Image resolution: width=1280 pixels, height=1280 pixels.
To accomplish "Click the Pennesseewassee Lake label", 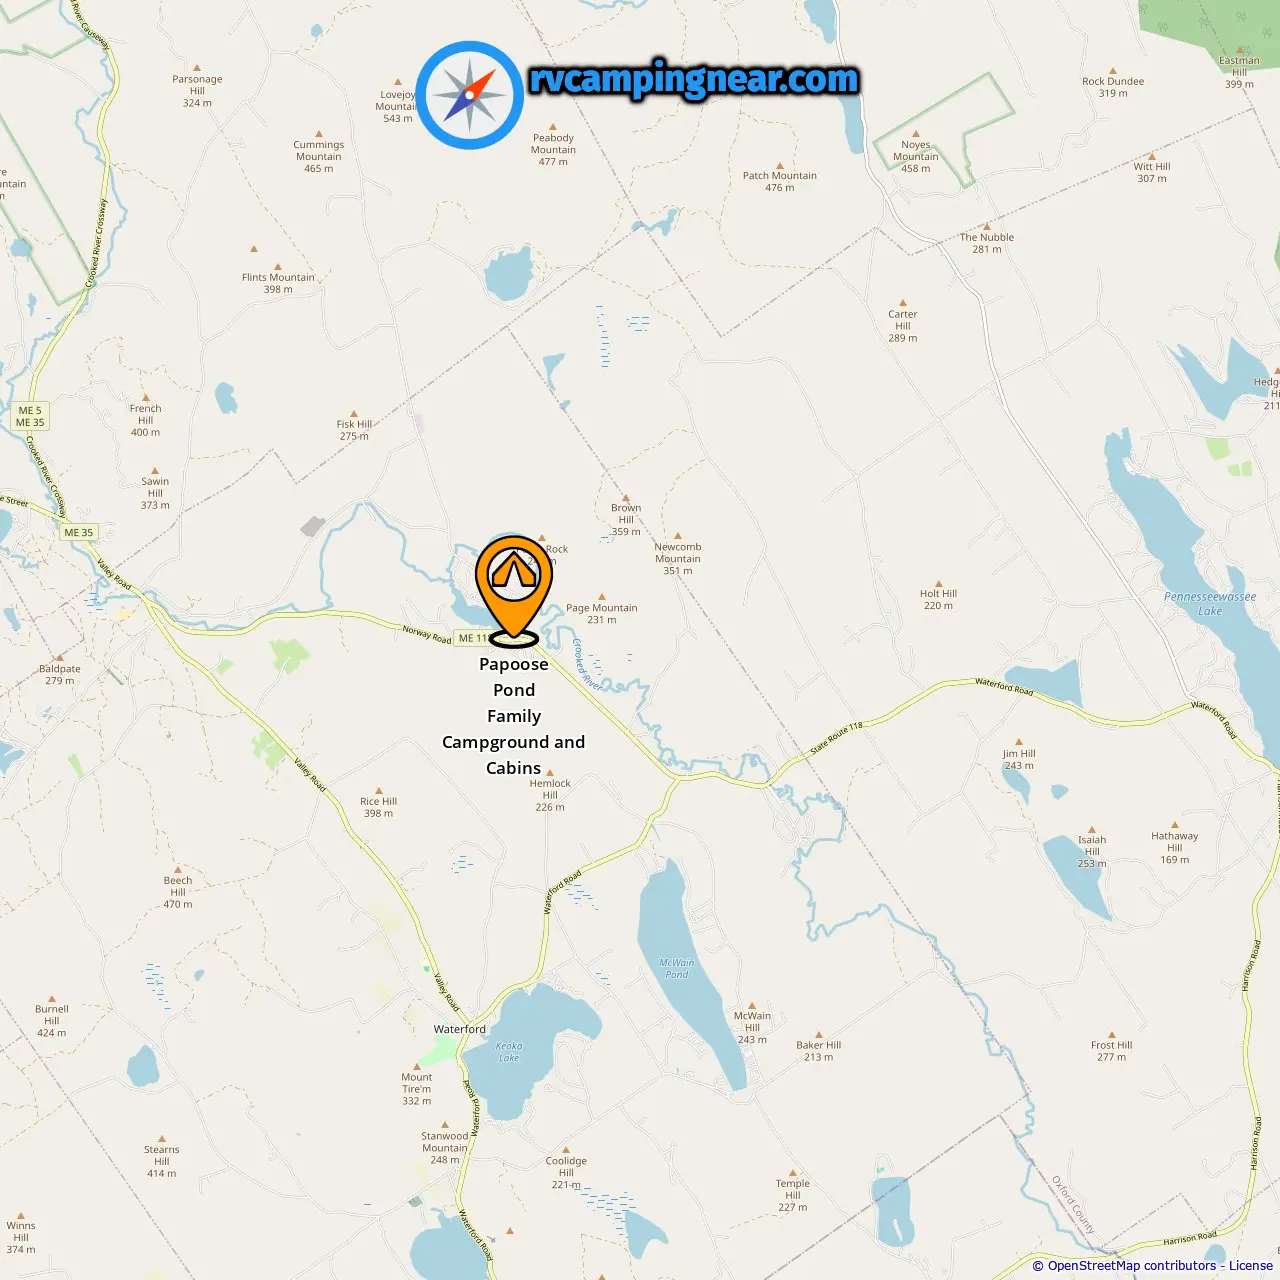I will [x=1210, y=603].
